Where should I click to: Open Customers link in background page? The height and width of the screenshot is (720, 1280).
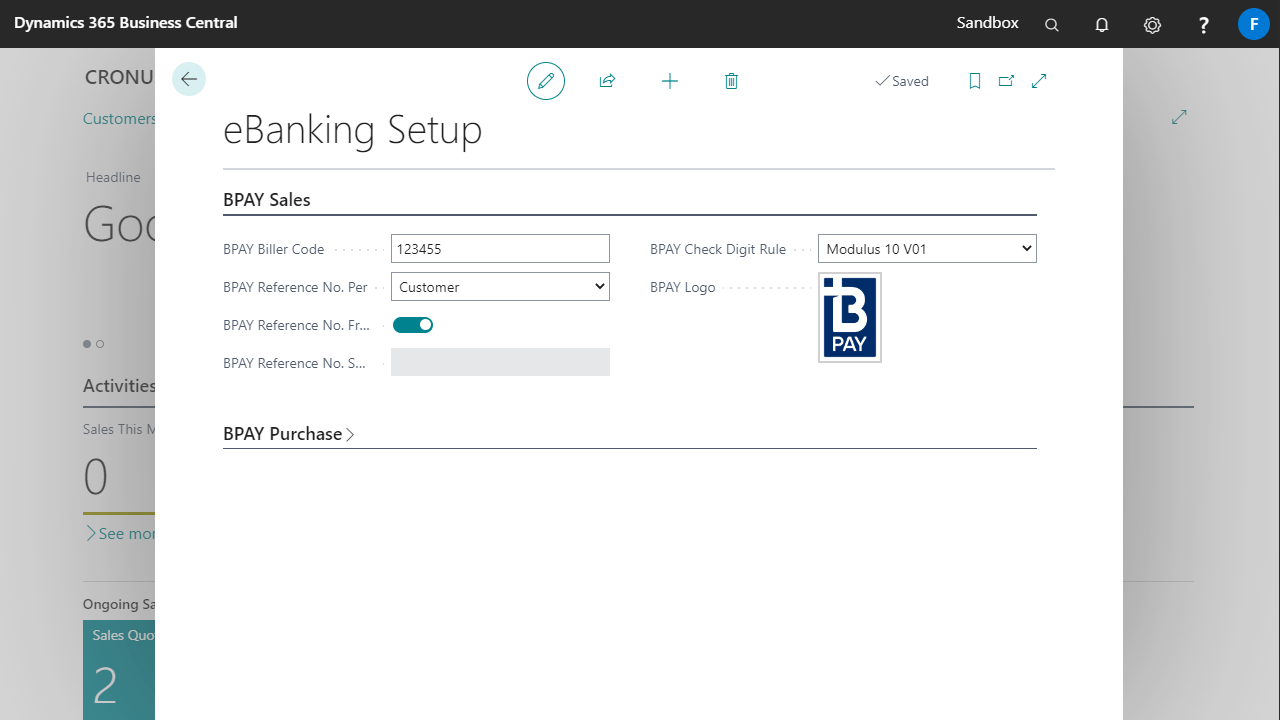pos(119,118)
